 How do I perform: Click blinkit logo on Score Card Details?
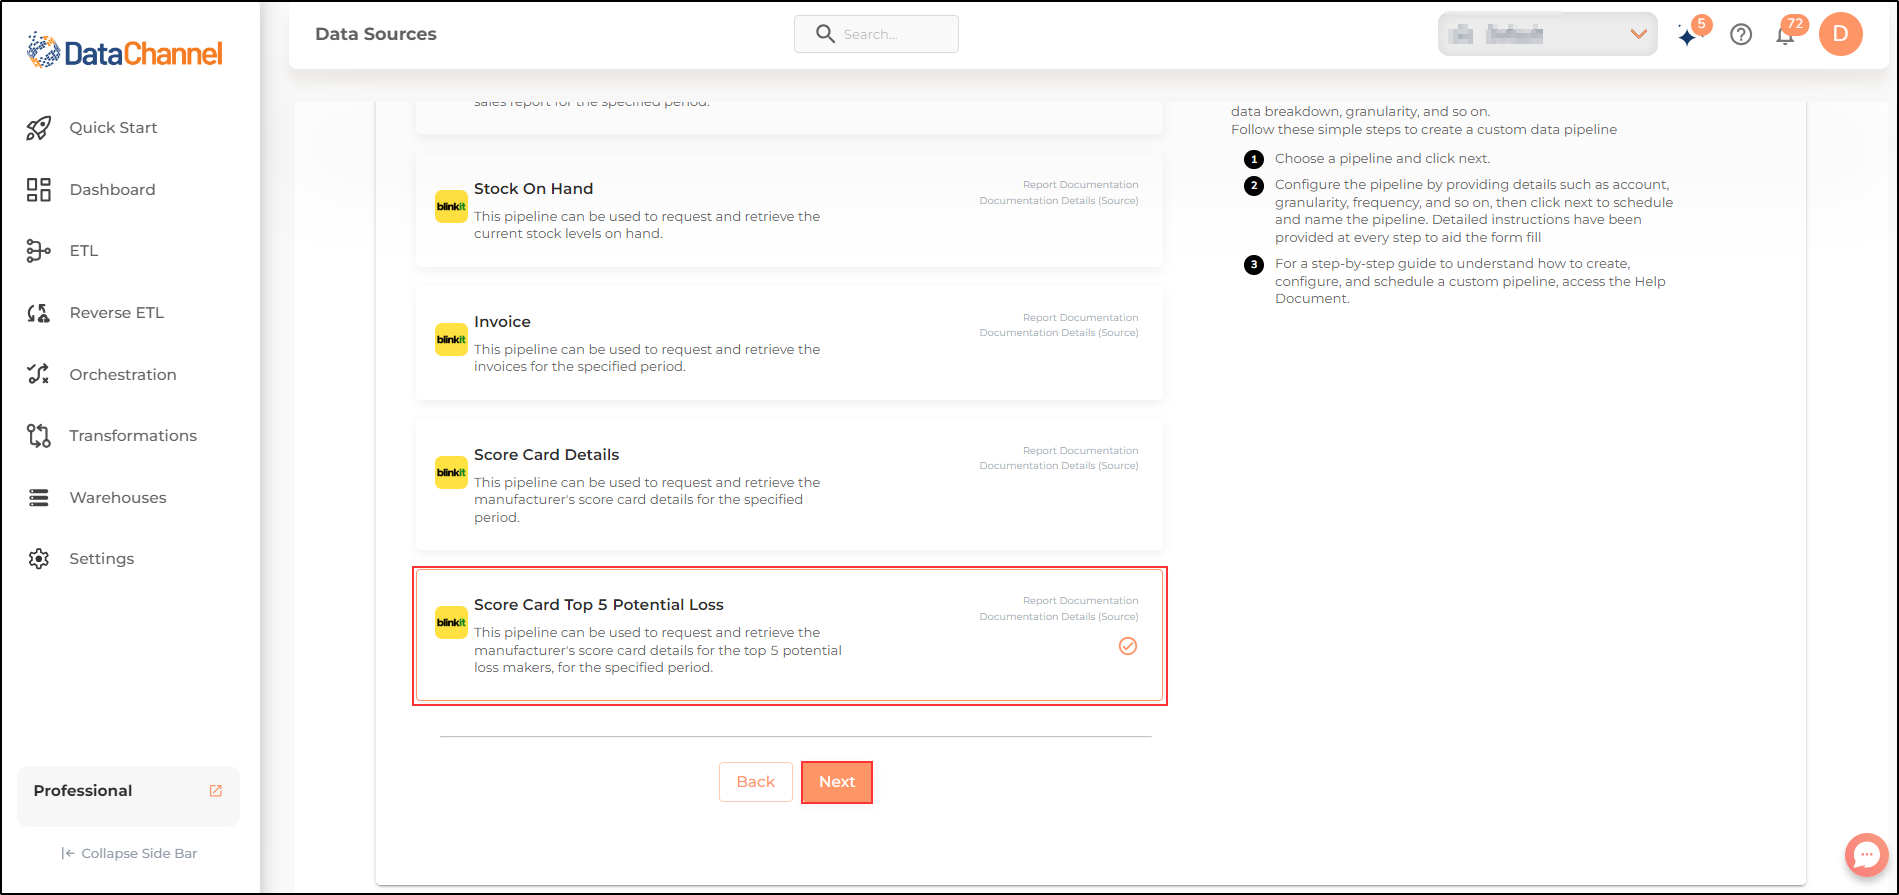[x=451, y=473]
